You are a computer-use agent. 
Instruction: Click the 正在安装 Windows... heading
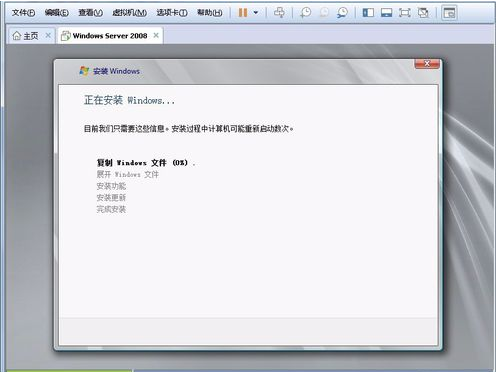(129, 100)
